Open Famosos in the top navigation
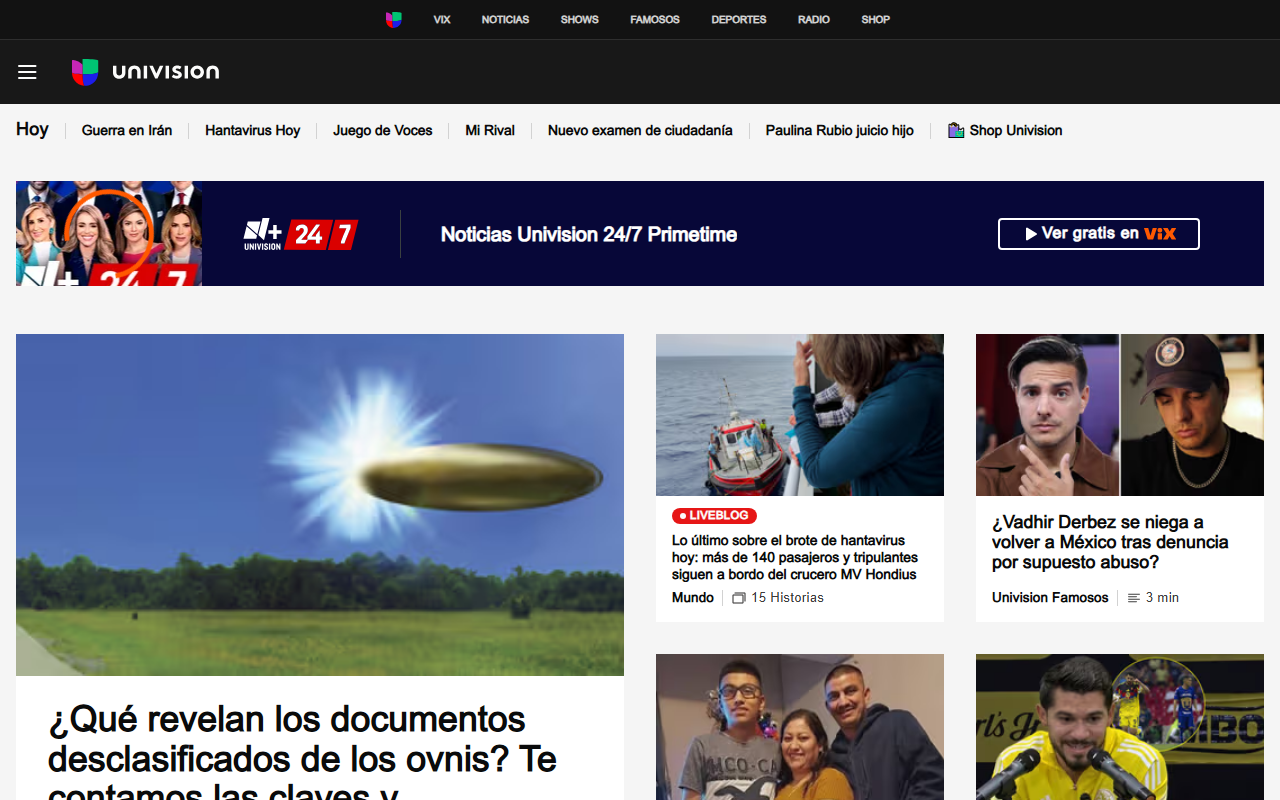 tap(655, 20)
